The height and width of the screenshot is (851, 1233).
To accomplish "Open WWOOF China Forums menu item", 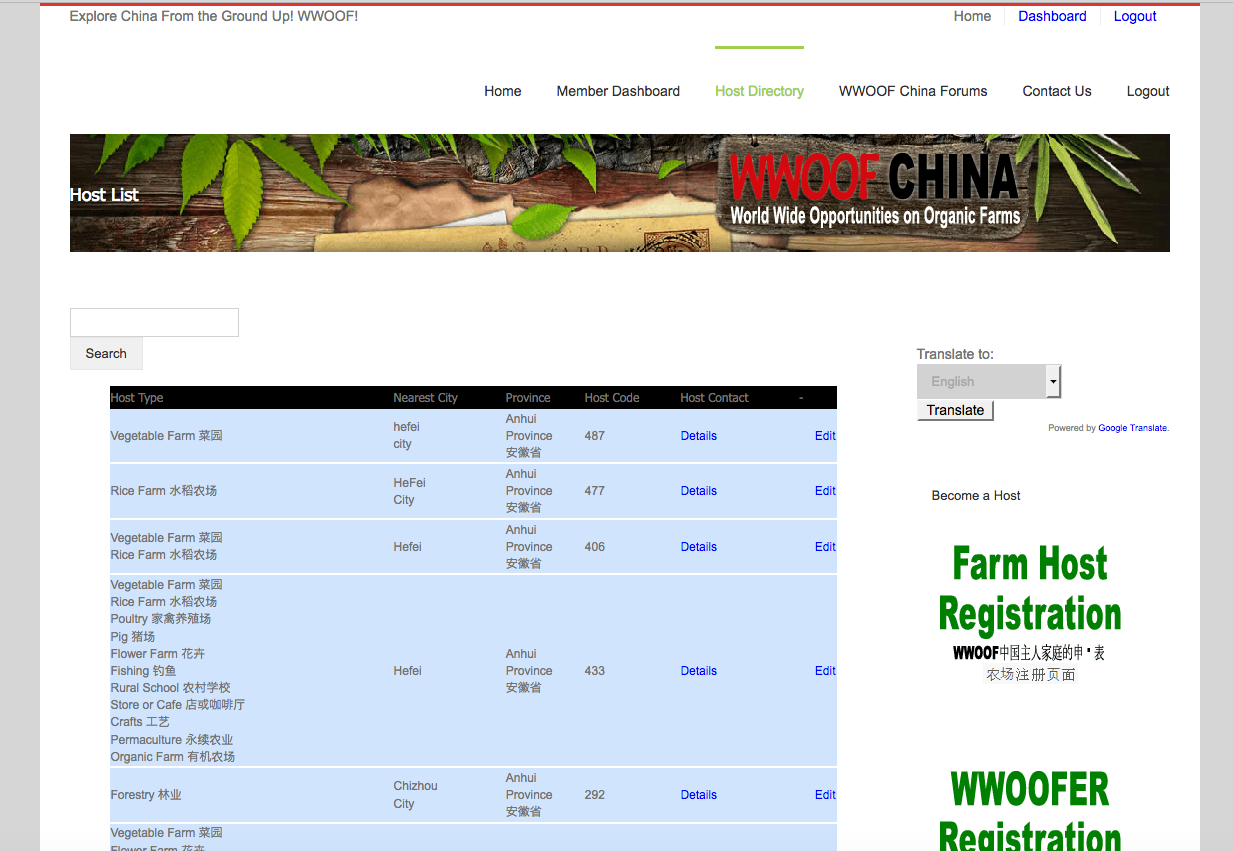I will point(913,91).
